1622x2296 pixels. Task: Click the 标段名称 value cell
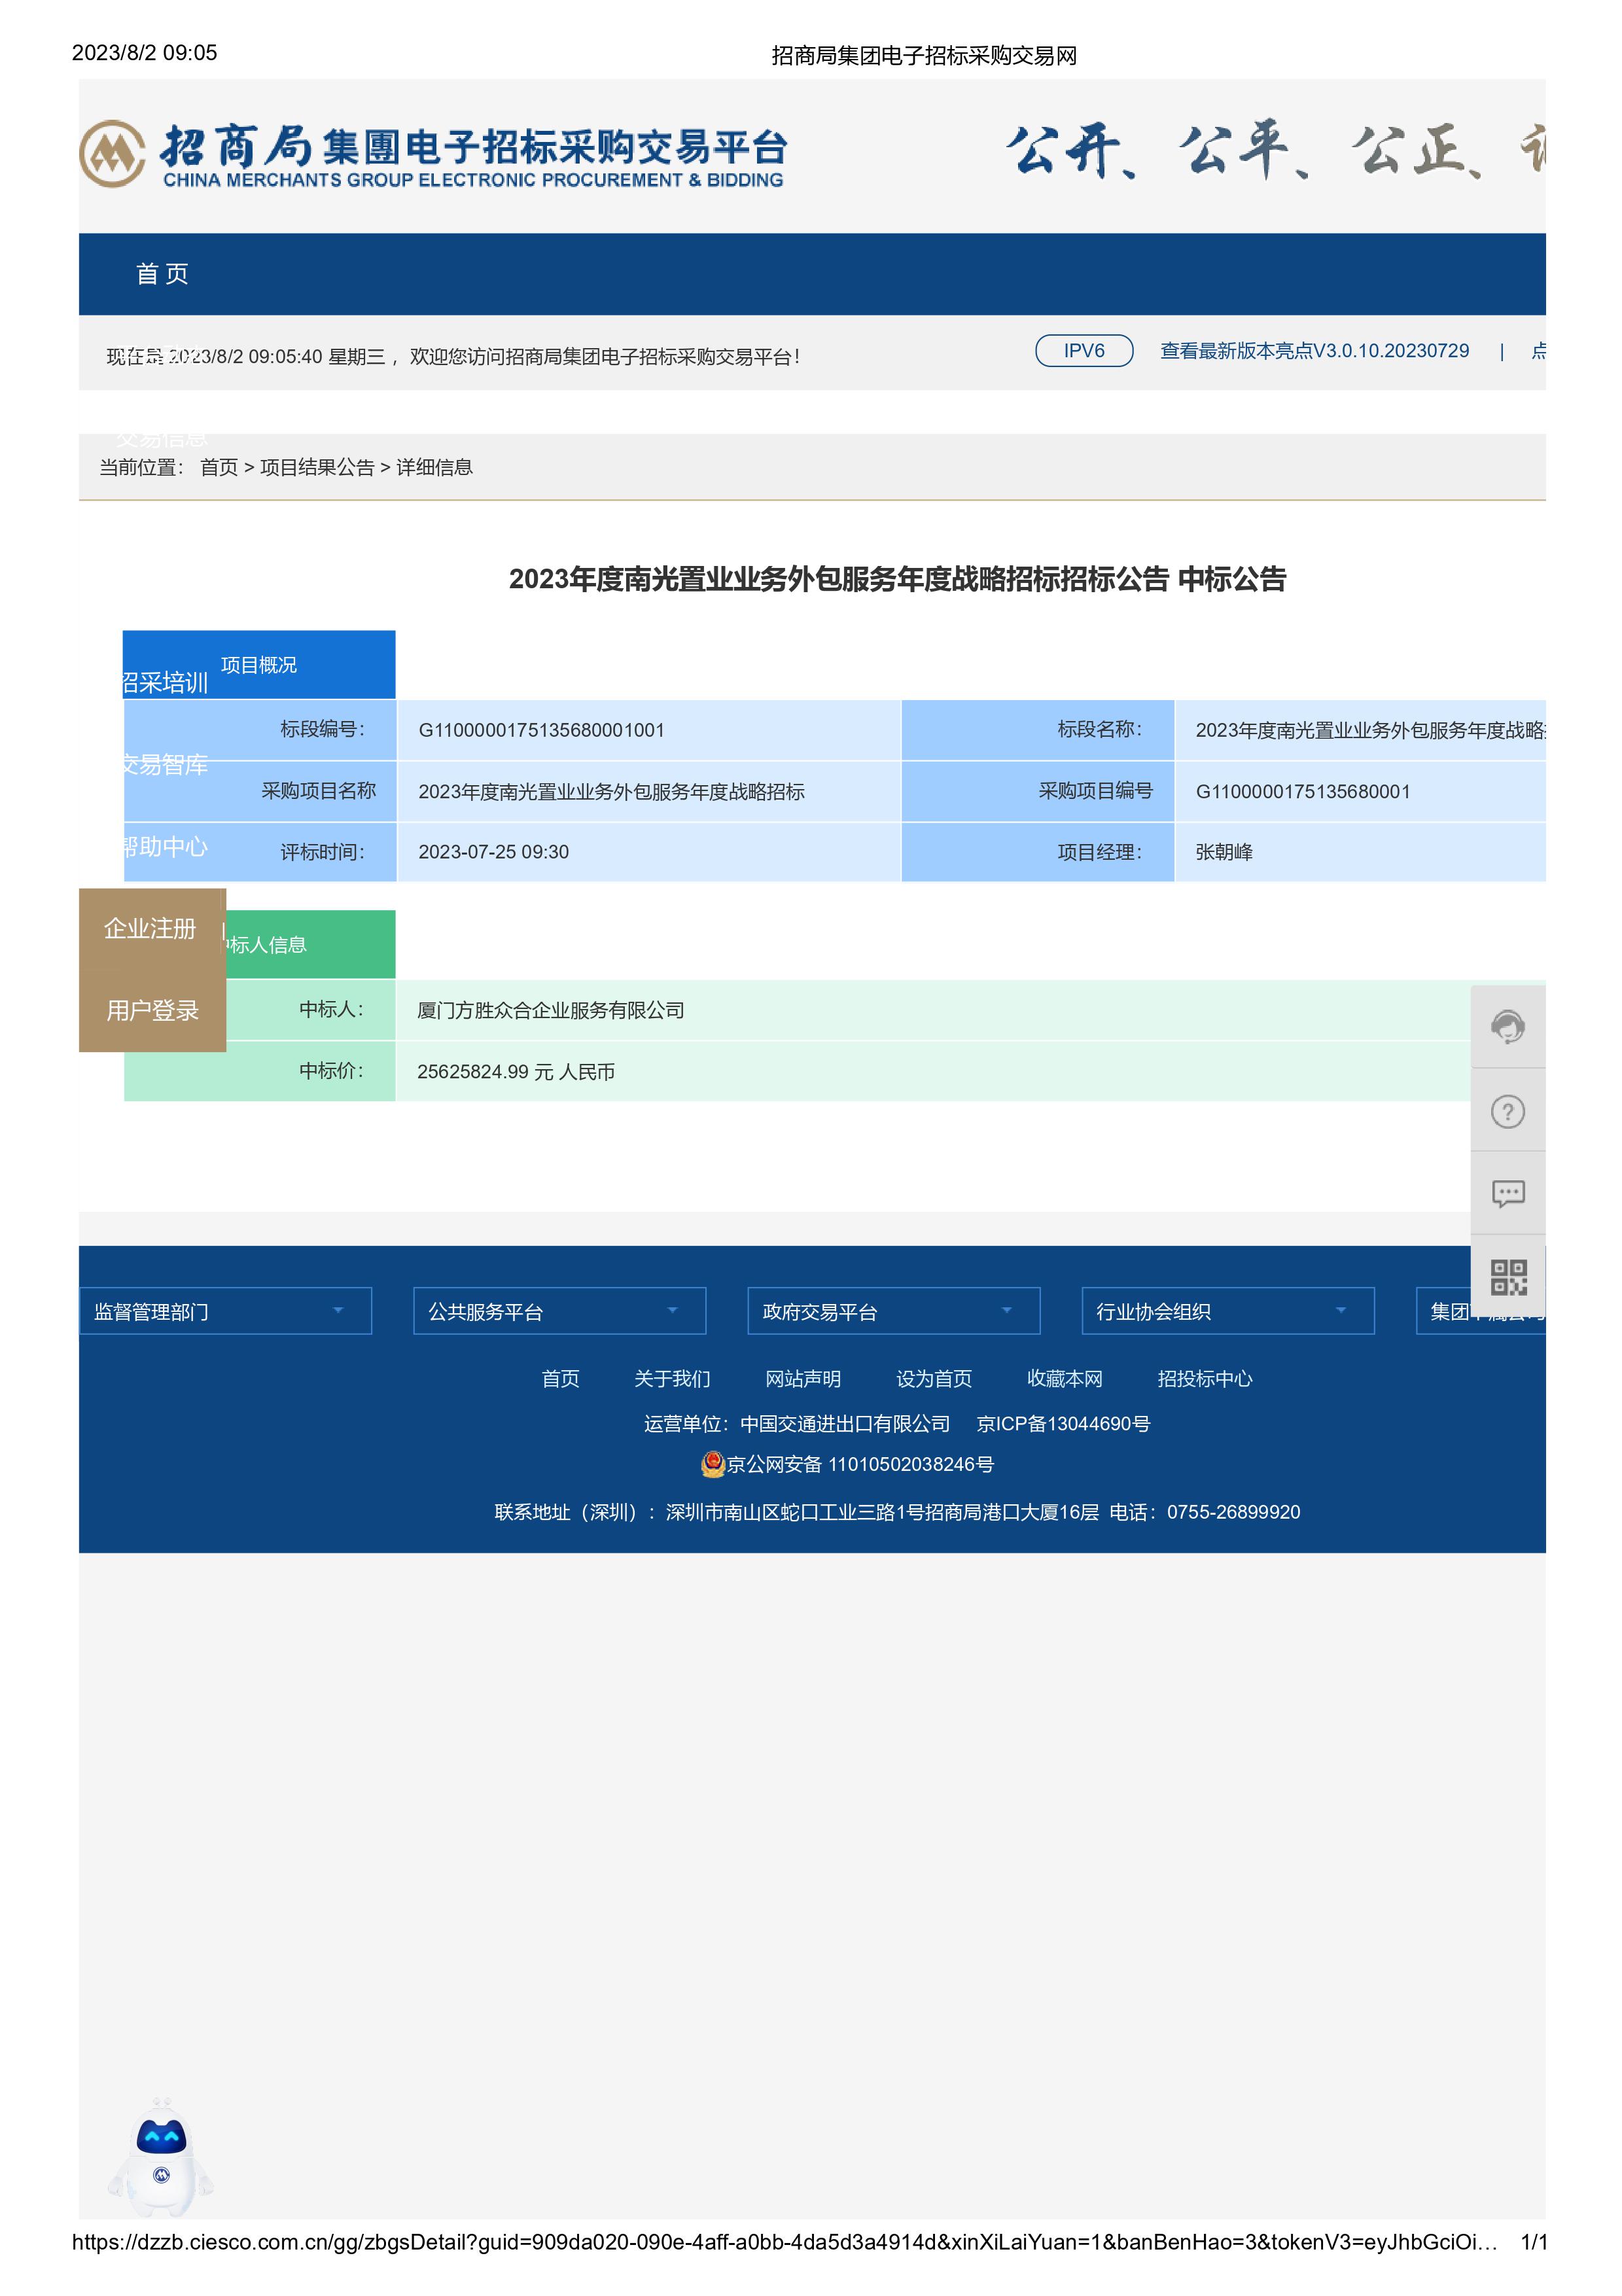1360,730
